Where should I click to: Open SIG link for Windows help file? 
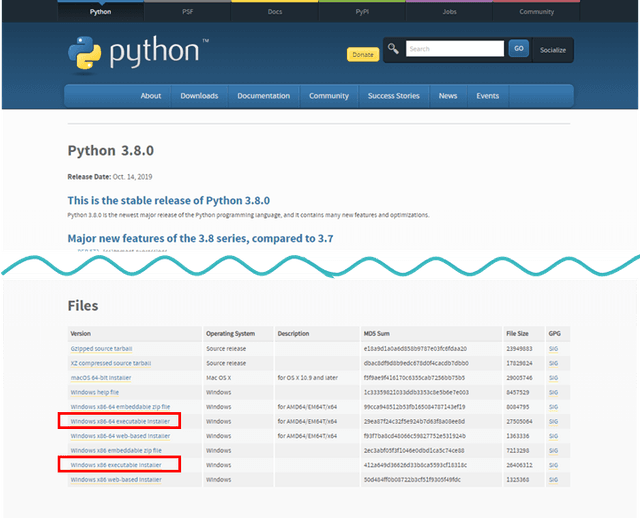[553, 392]
